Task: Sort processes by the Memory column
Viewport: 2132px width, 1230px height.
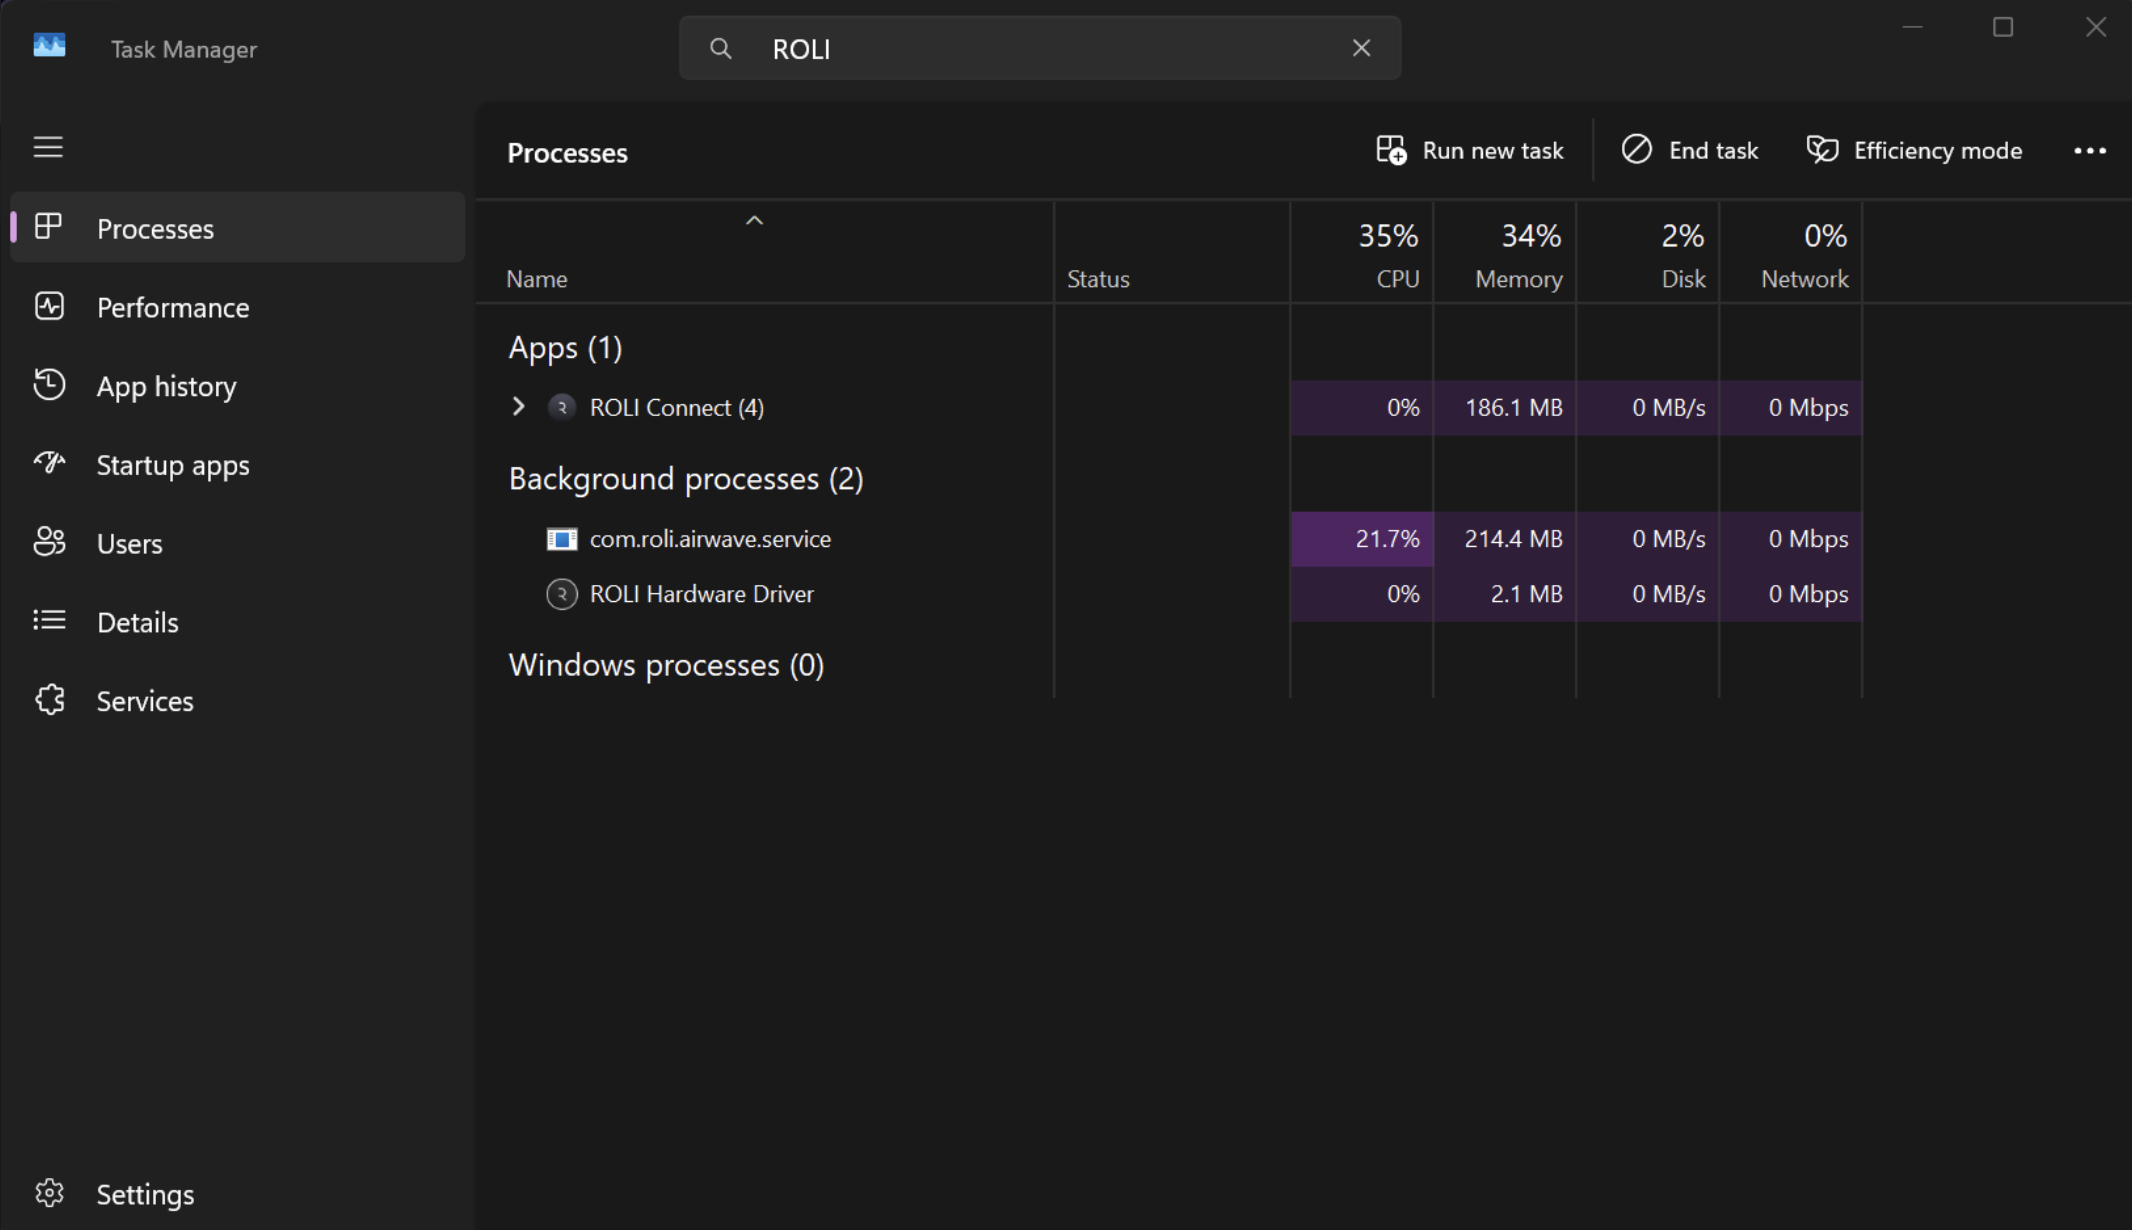Action: point(1517,279)
